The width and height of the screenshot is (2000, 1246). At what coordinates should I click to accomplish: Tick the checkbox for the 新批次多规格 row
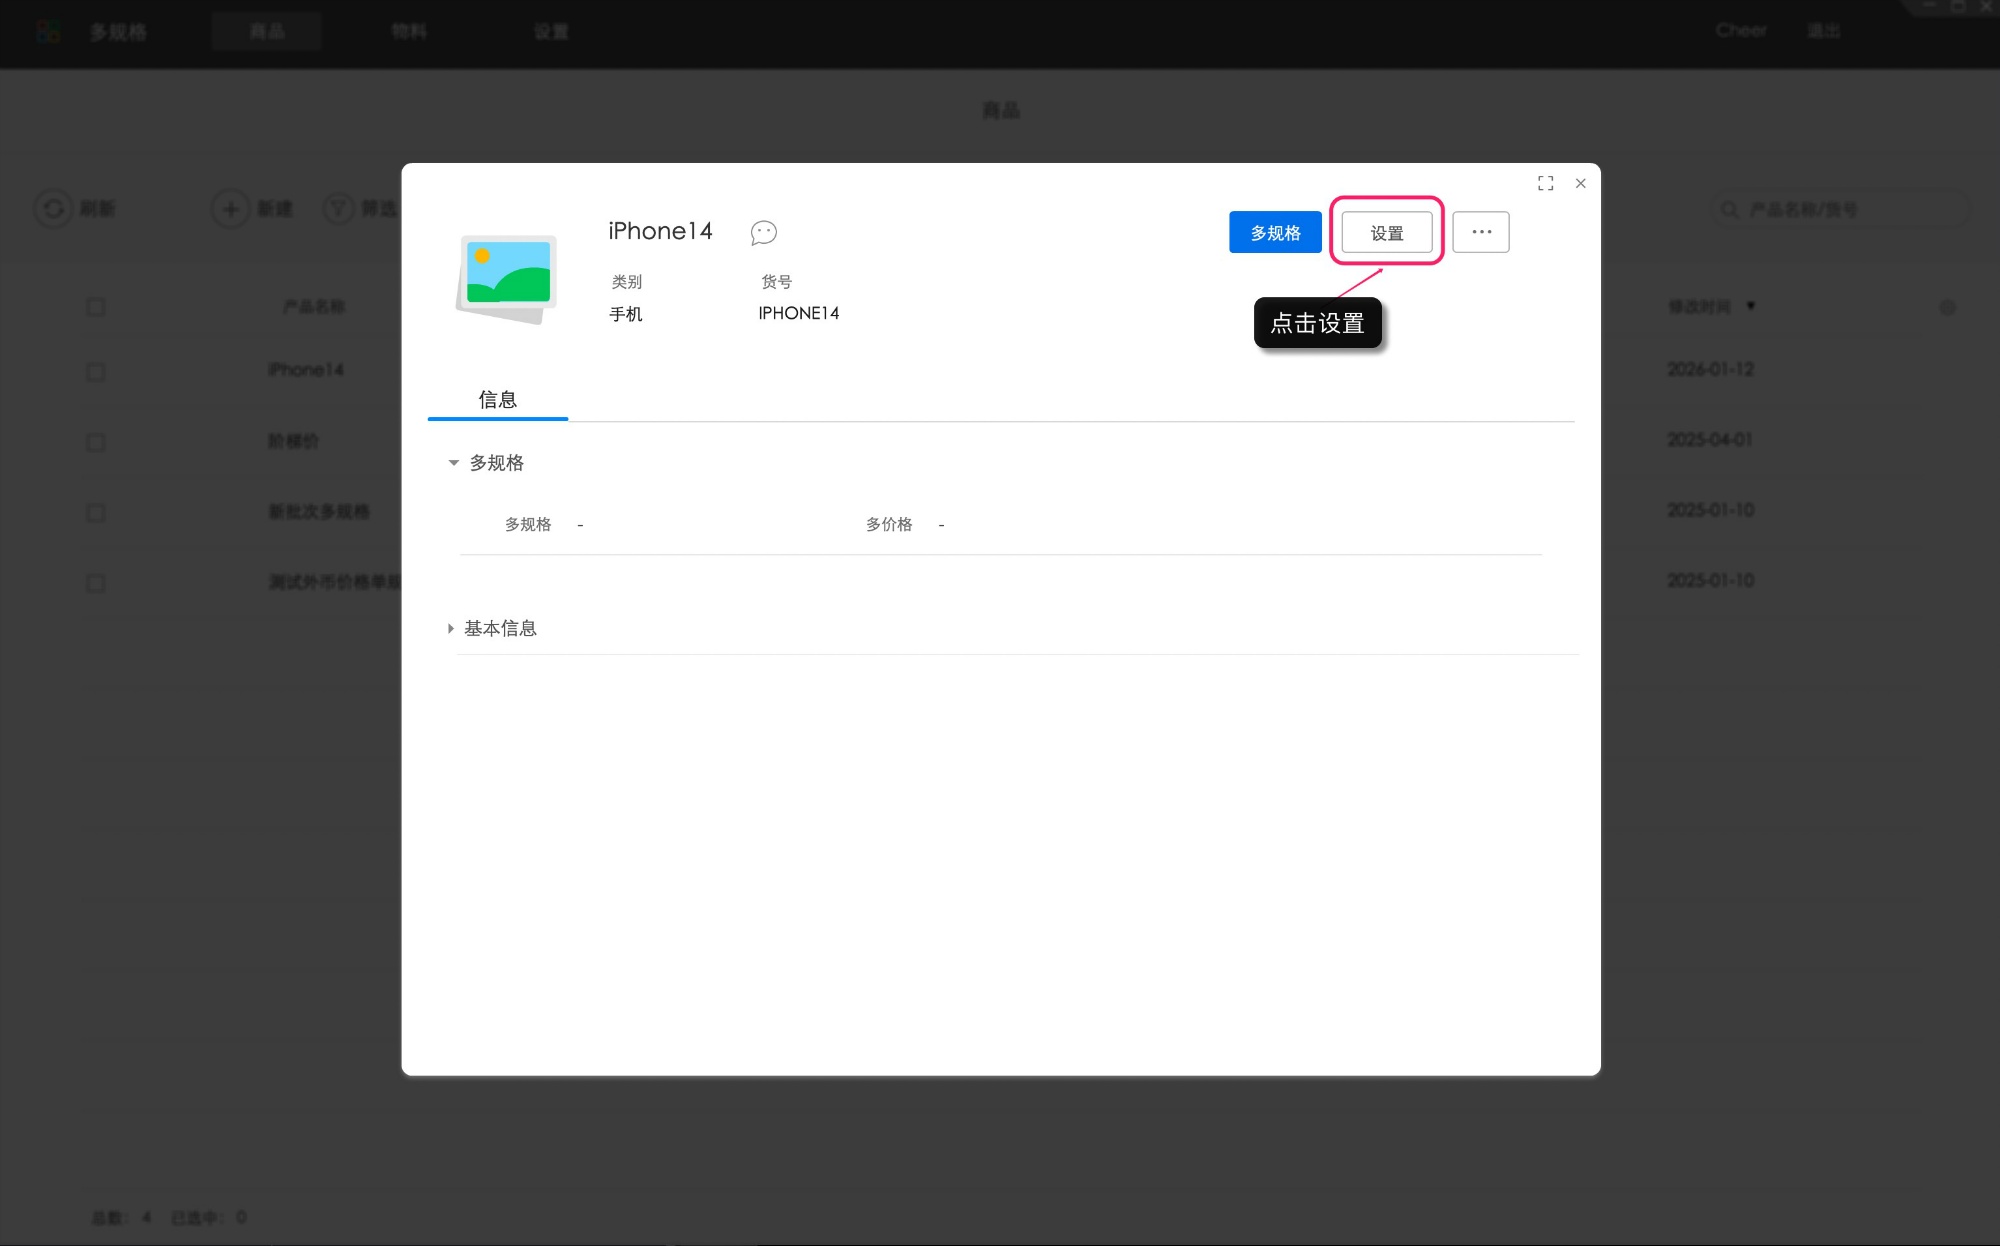tap(96, 513)
